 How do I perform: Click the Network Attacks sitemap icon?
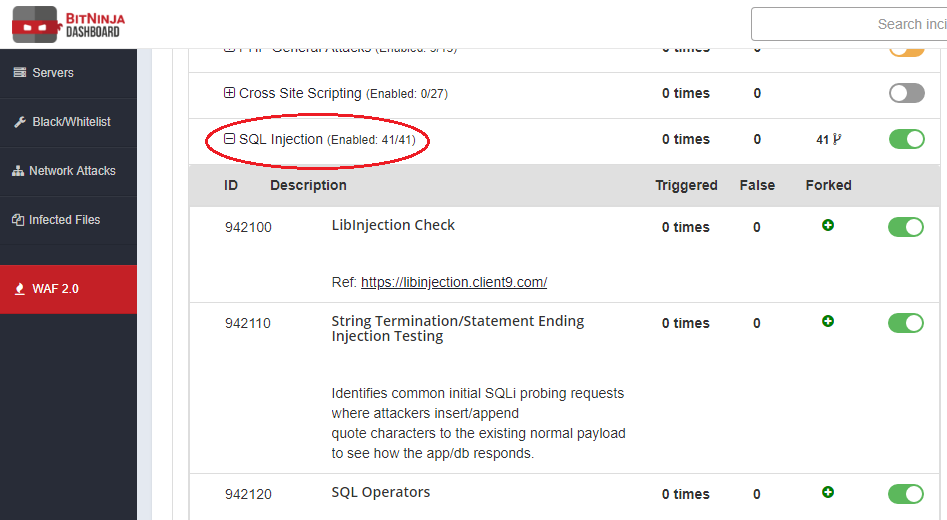18,171
